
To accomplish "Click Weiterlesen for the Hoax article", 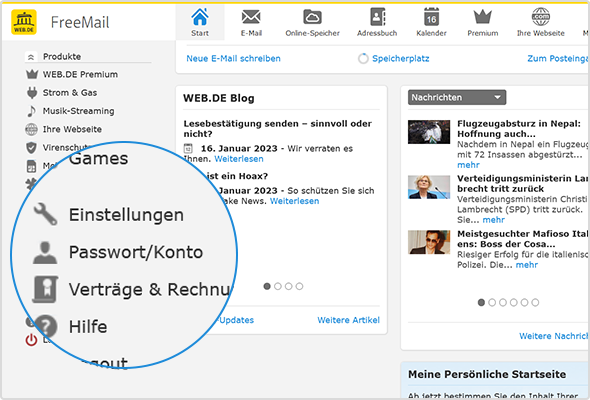I will (294, 201).
